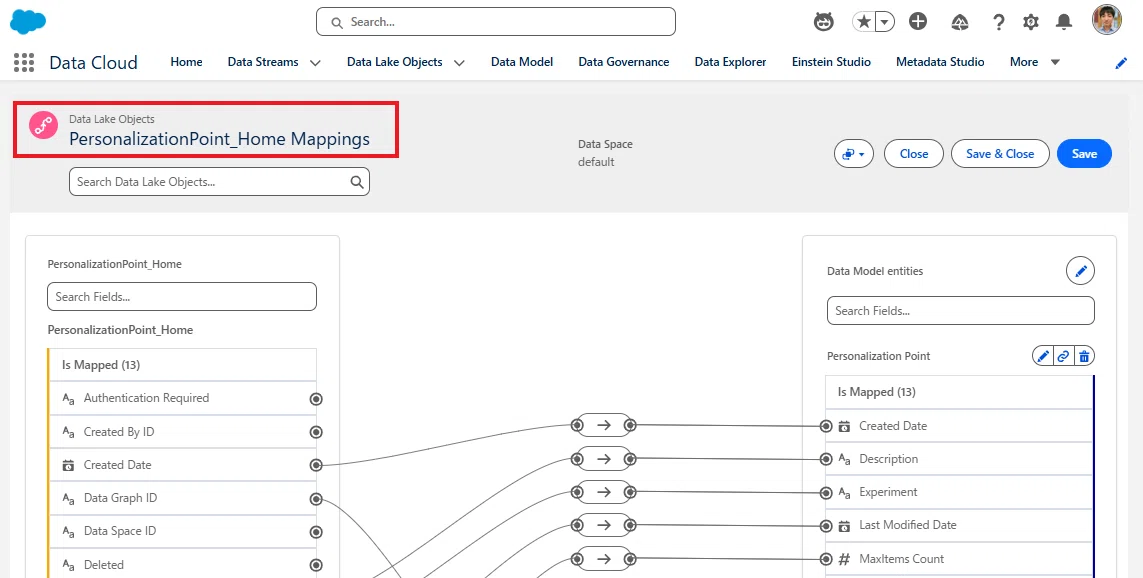Delete the Personalization Point mapping trash icon
The image size is (1143, 578).
[1084, 356]
